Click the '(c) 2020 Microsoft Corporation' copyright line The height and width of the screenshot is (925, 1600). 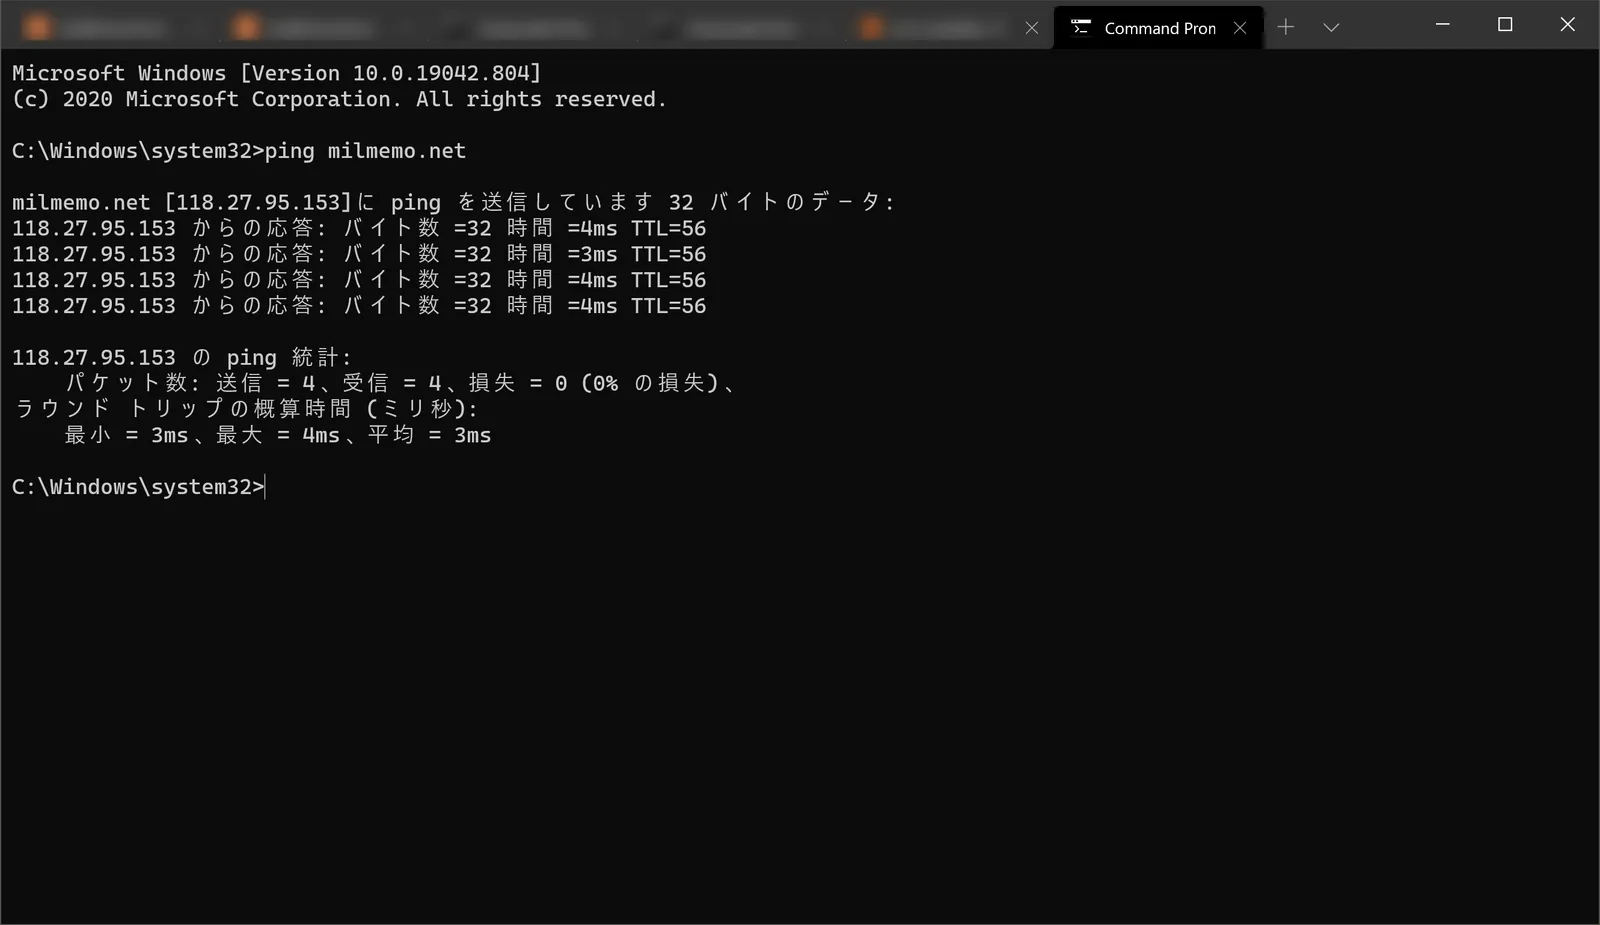pyautogui.click(x=339, y=99)
